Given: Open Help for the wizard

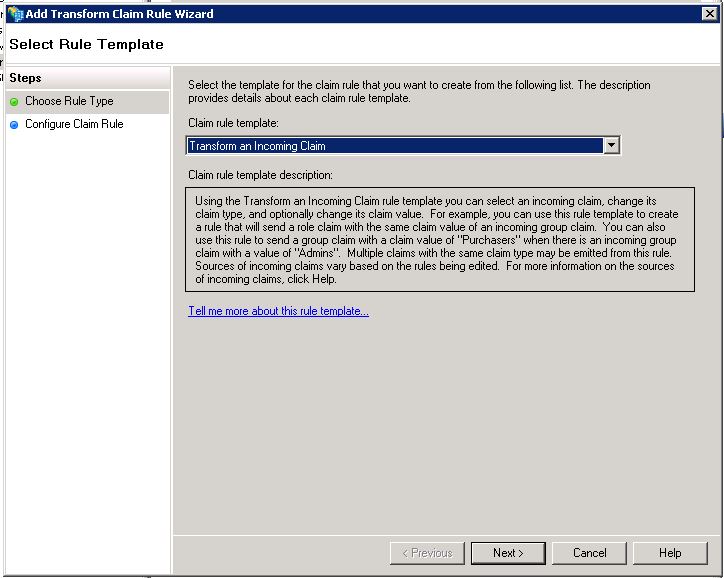Looking at the screenshot, I should point(670,553).
